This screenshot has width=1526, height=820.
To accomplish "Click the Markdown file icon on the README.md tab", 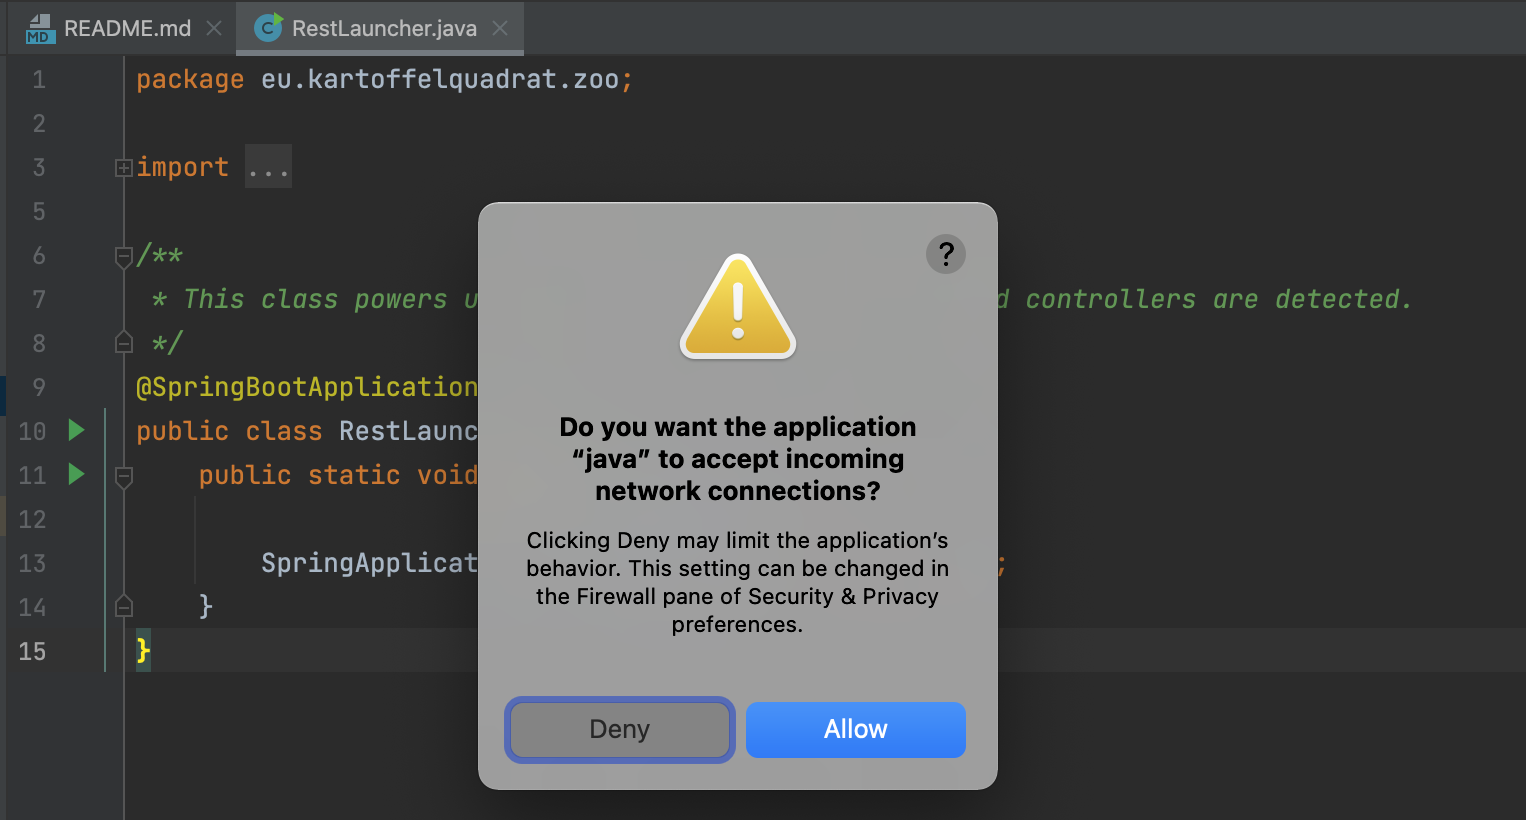I will coord(39,28).
